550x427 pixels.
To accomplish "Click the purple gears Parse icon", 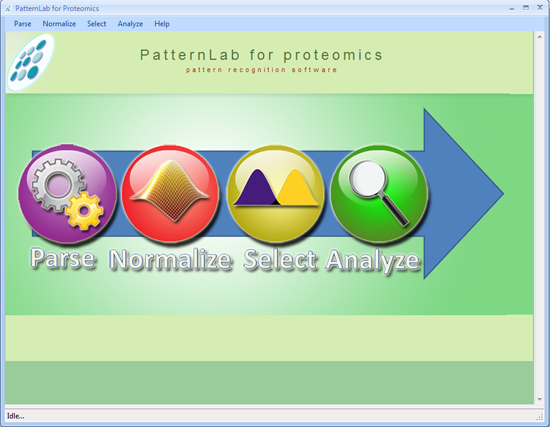I will pyautogui.click(x=67, y=193).
